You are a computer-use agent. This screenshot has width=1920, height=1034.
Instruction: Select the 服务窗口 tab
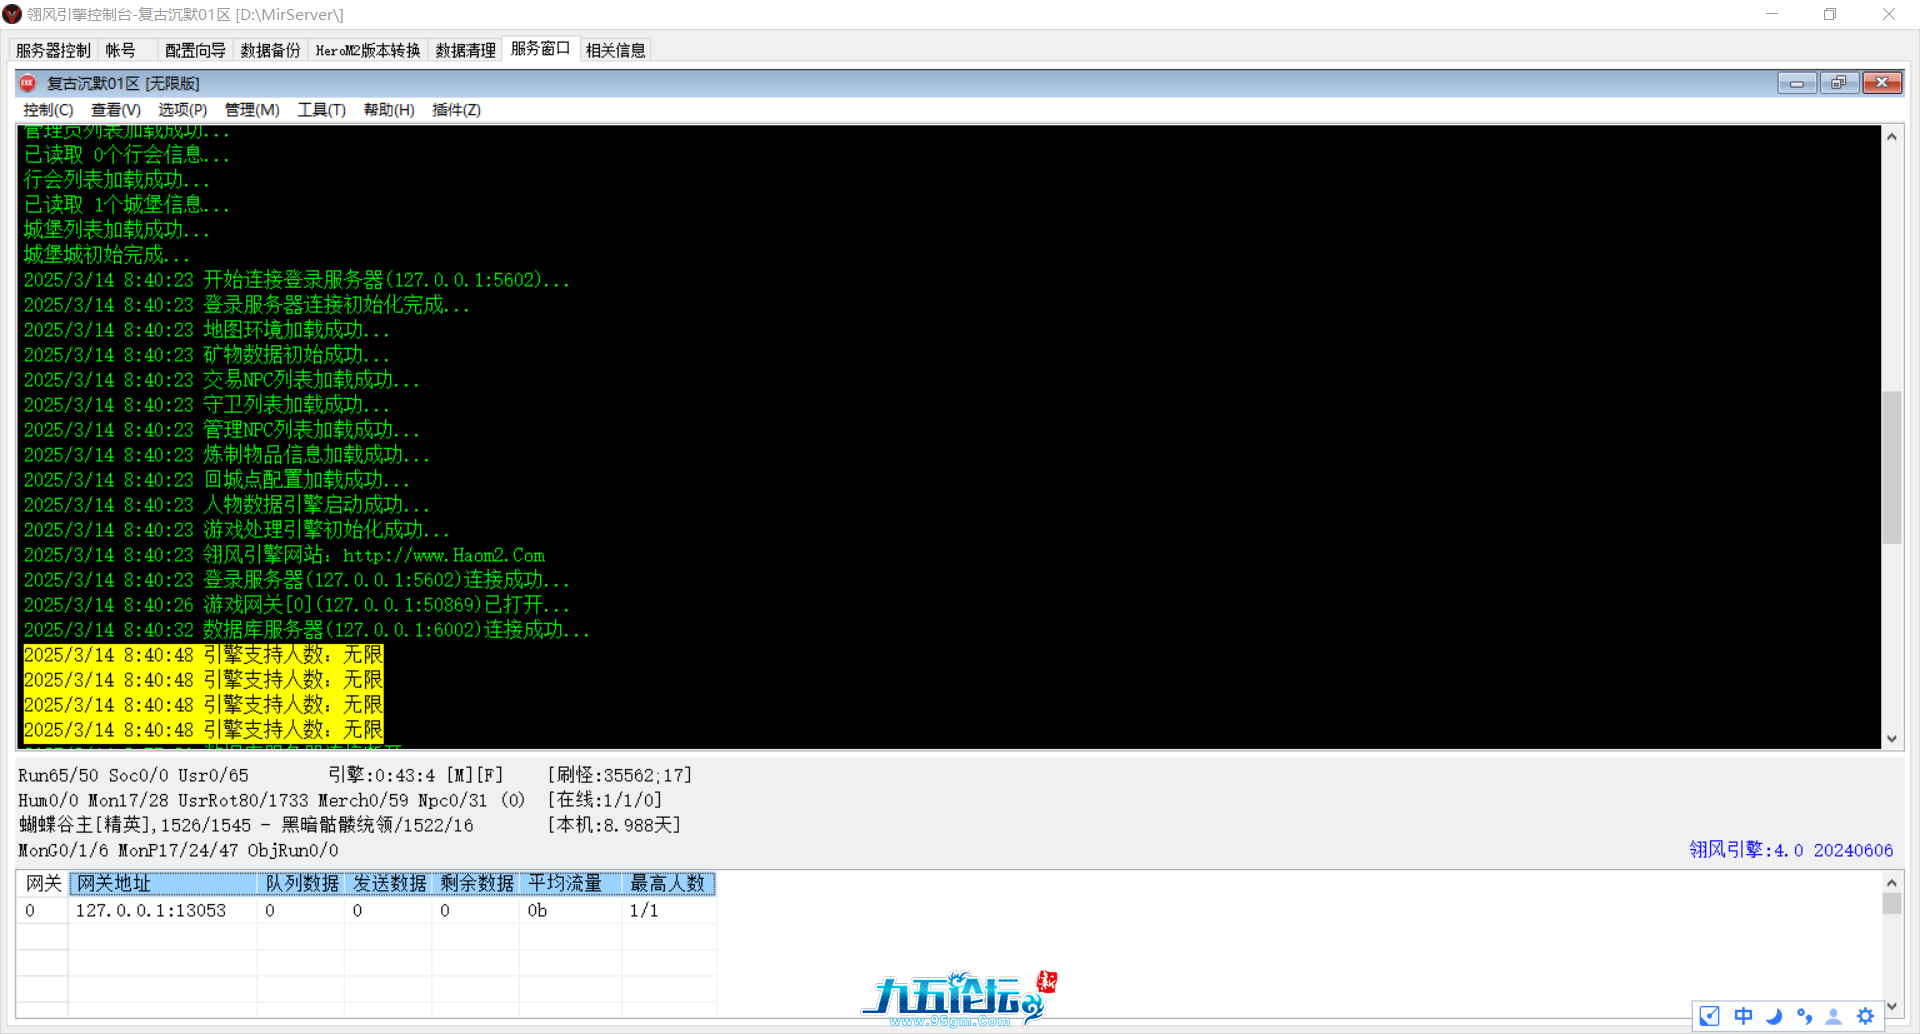pyautogui.click(x=540, y=48)
